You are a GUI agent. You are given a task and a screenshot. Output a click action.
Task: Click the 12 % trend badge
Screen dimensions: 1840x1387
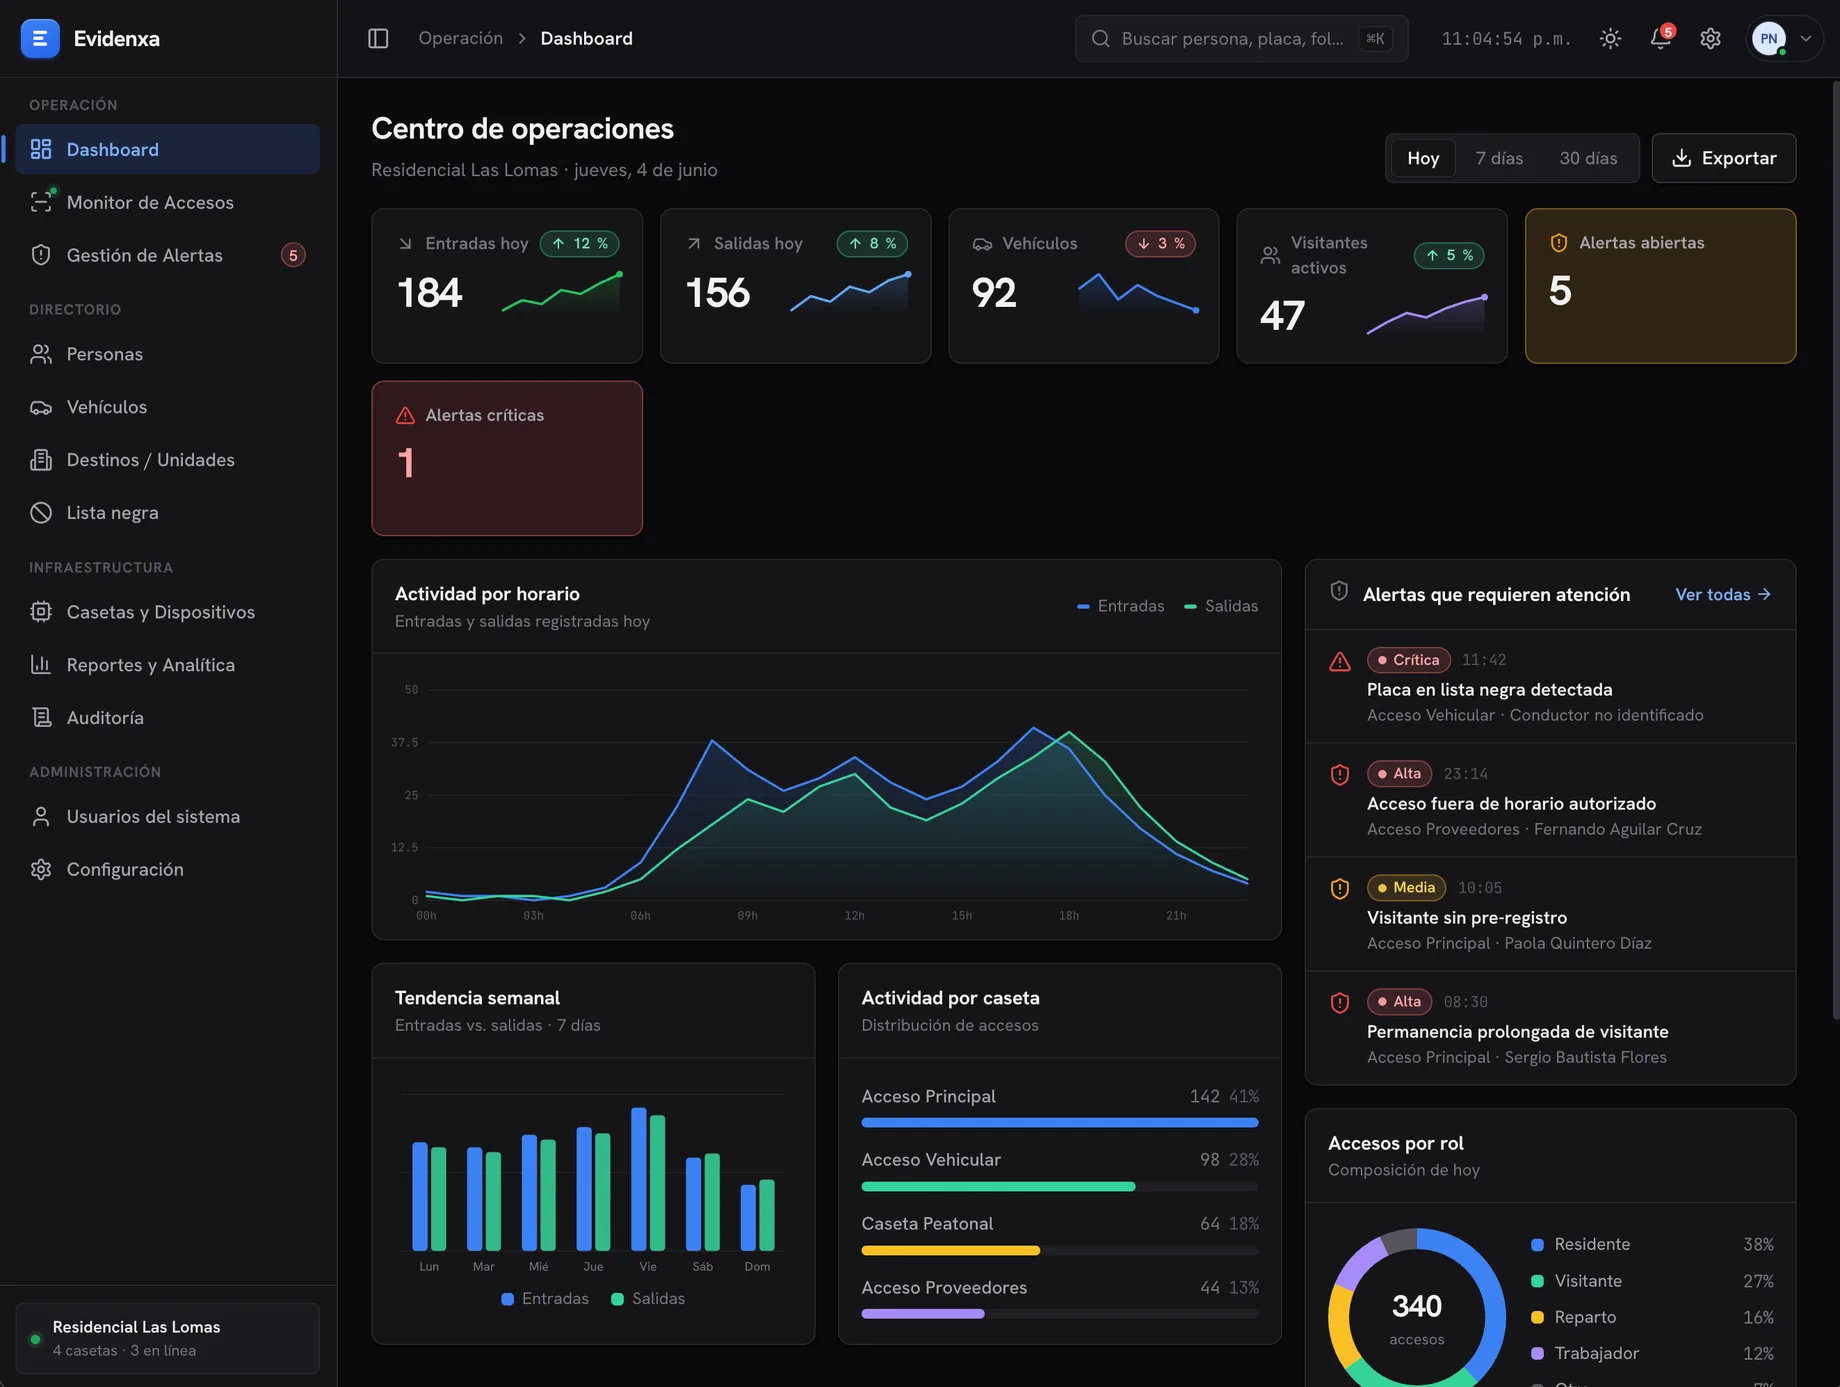580,243
